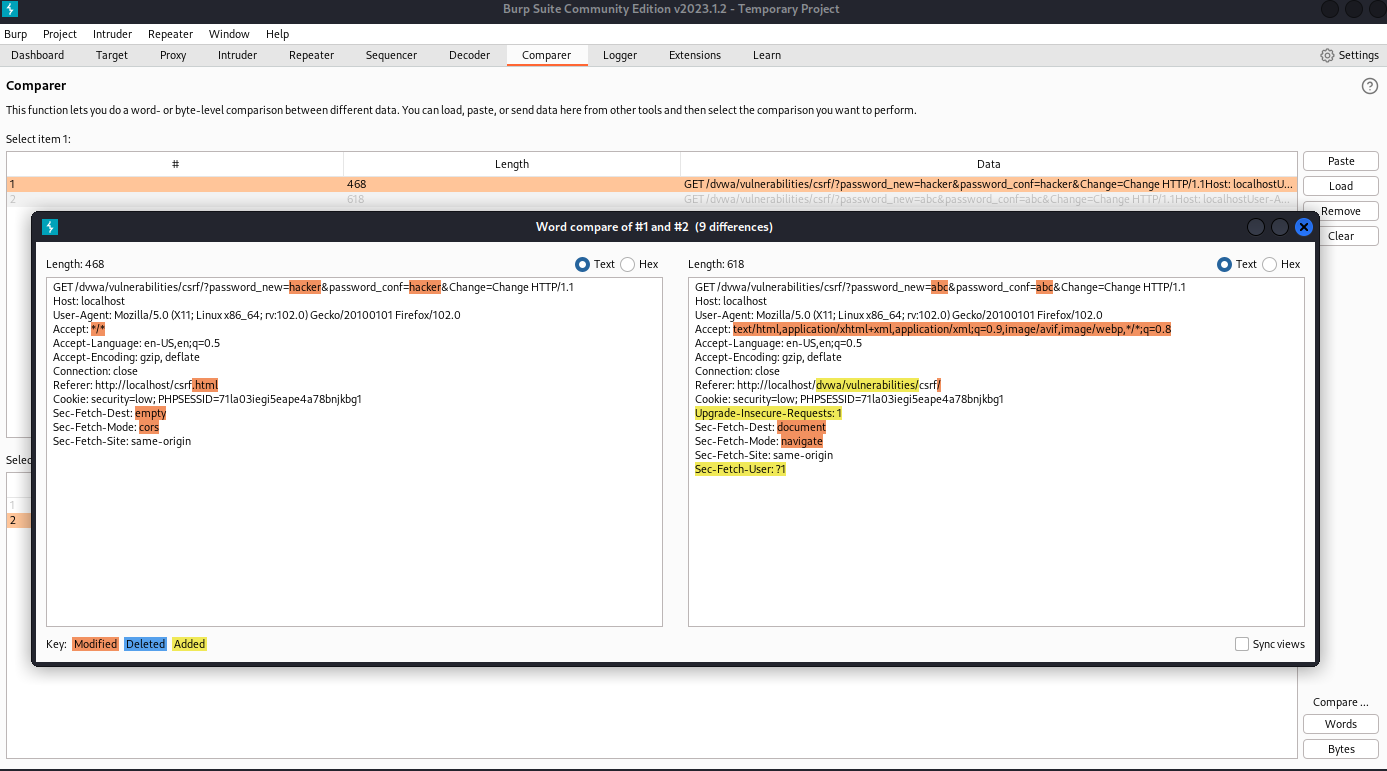
Task: Select Hex view for right pane (Length: 618)
Action: pyautogui.click(x=1270, y=264)
